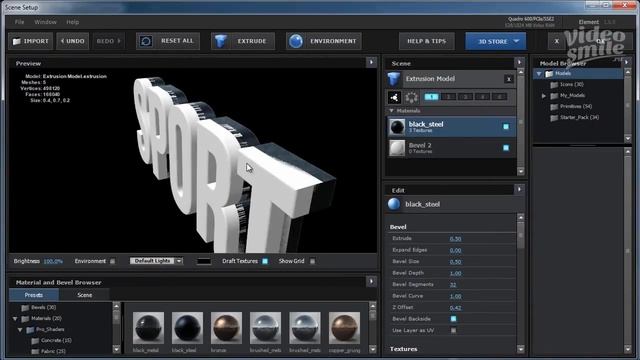Switch to the Presets tab

coord(34,295)
